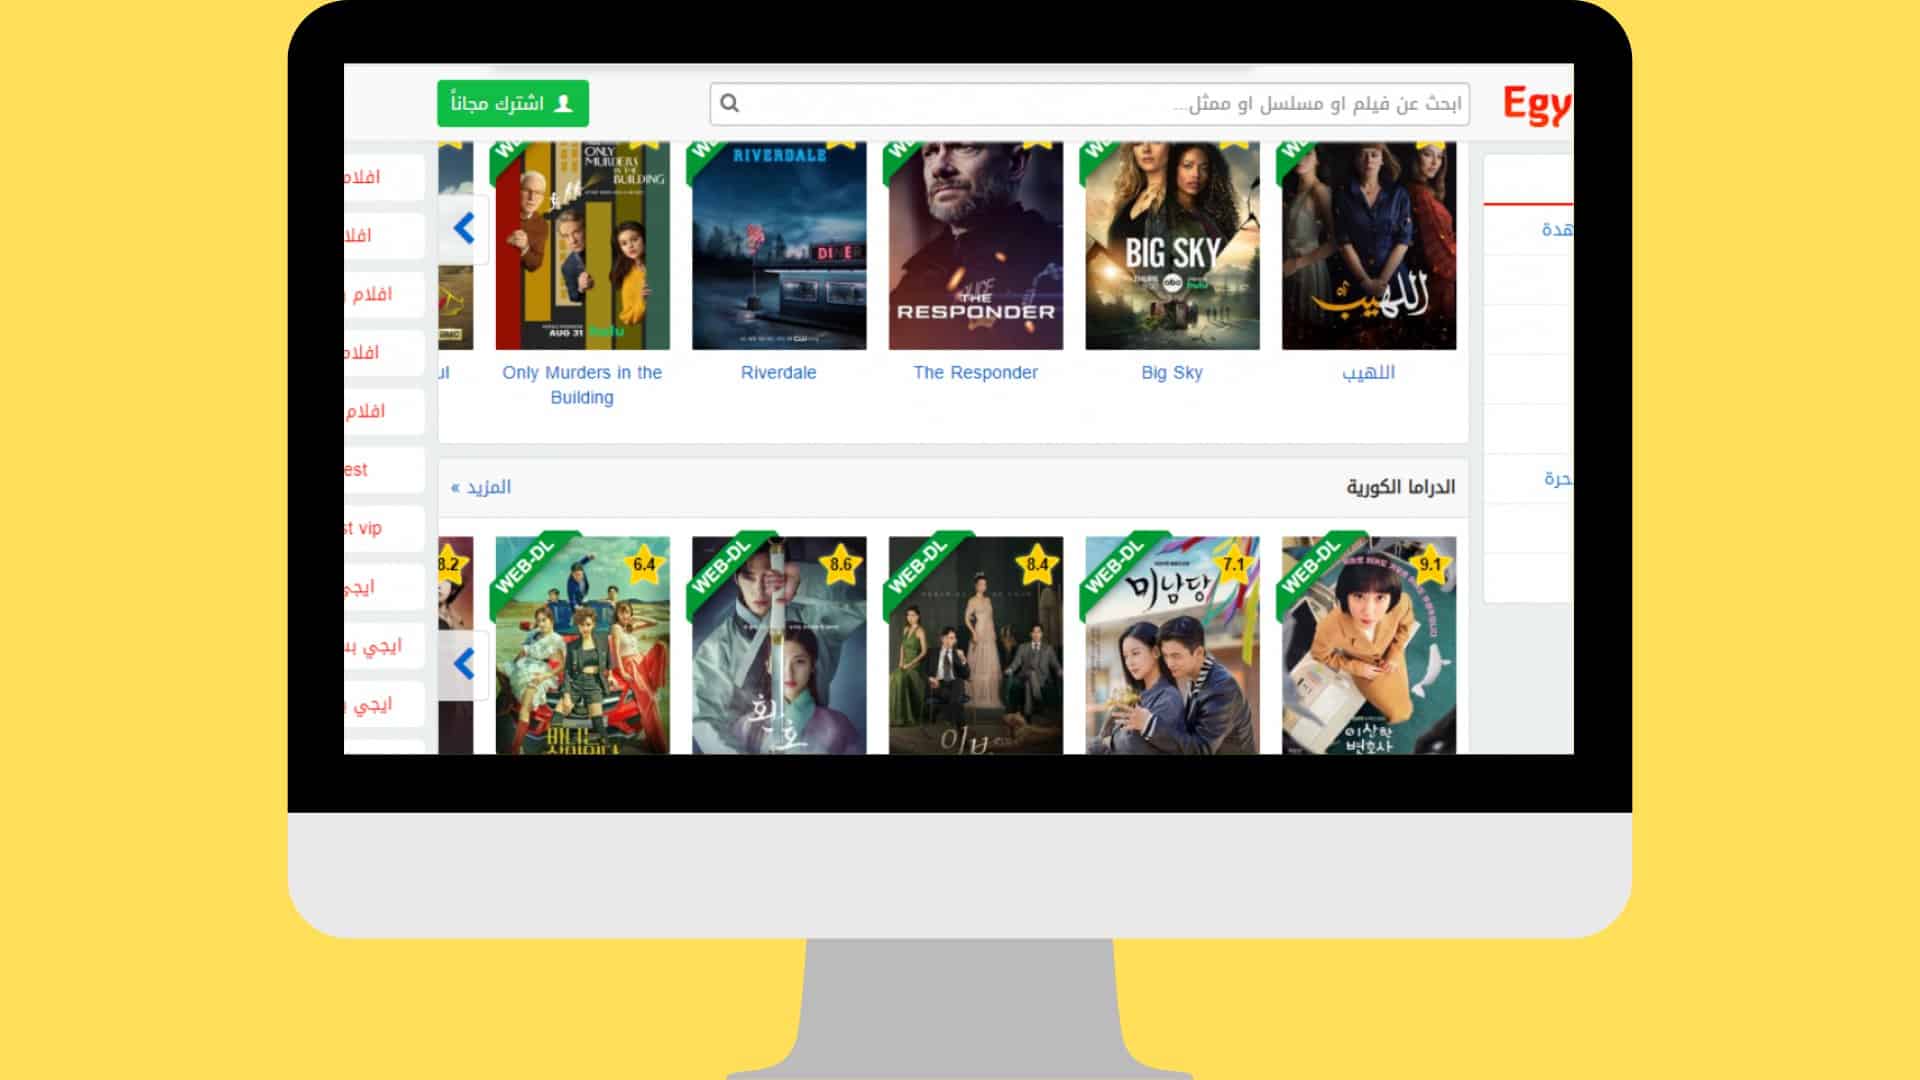This screenshot has width=1920, height=1080.
Task: Click the اشترك مجاناً subscribe button
Action: 513,103
